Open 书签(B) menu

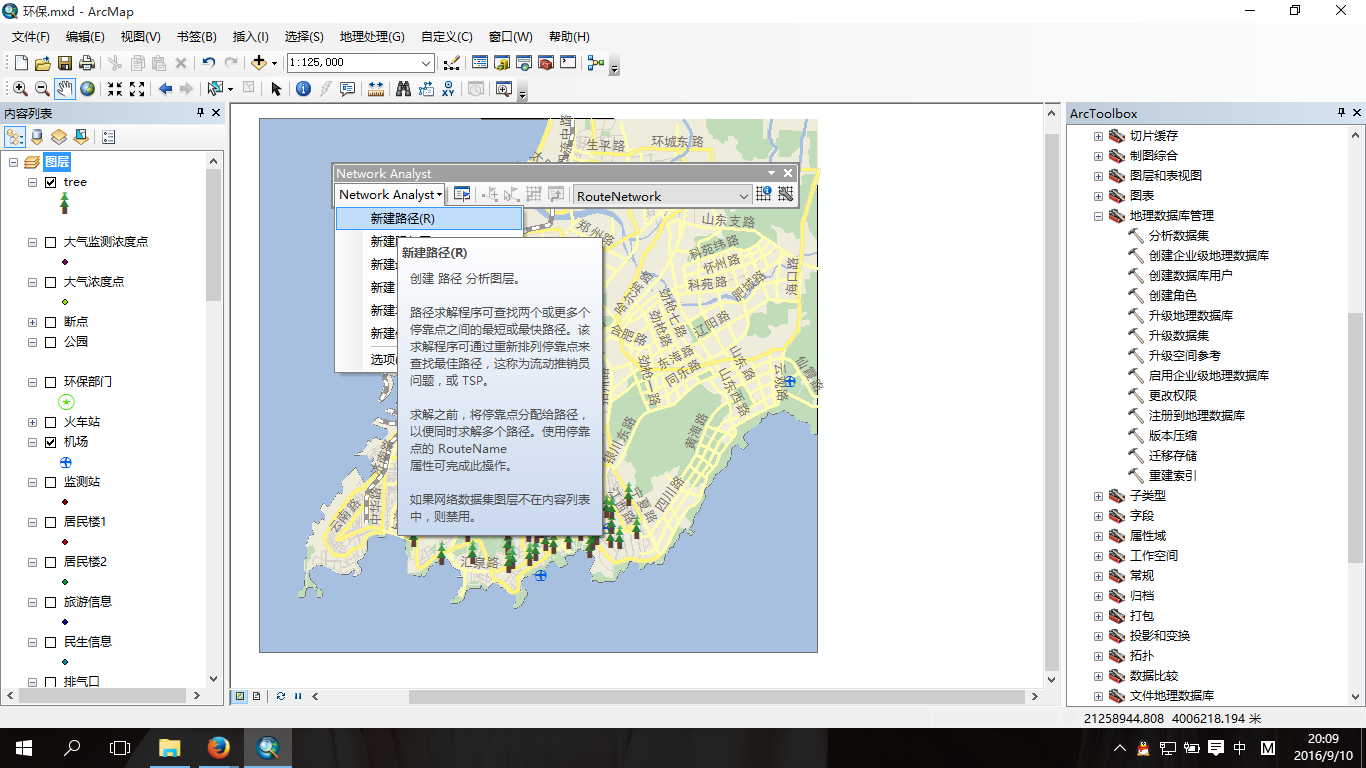[197, 36]
